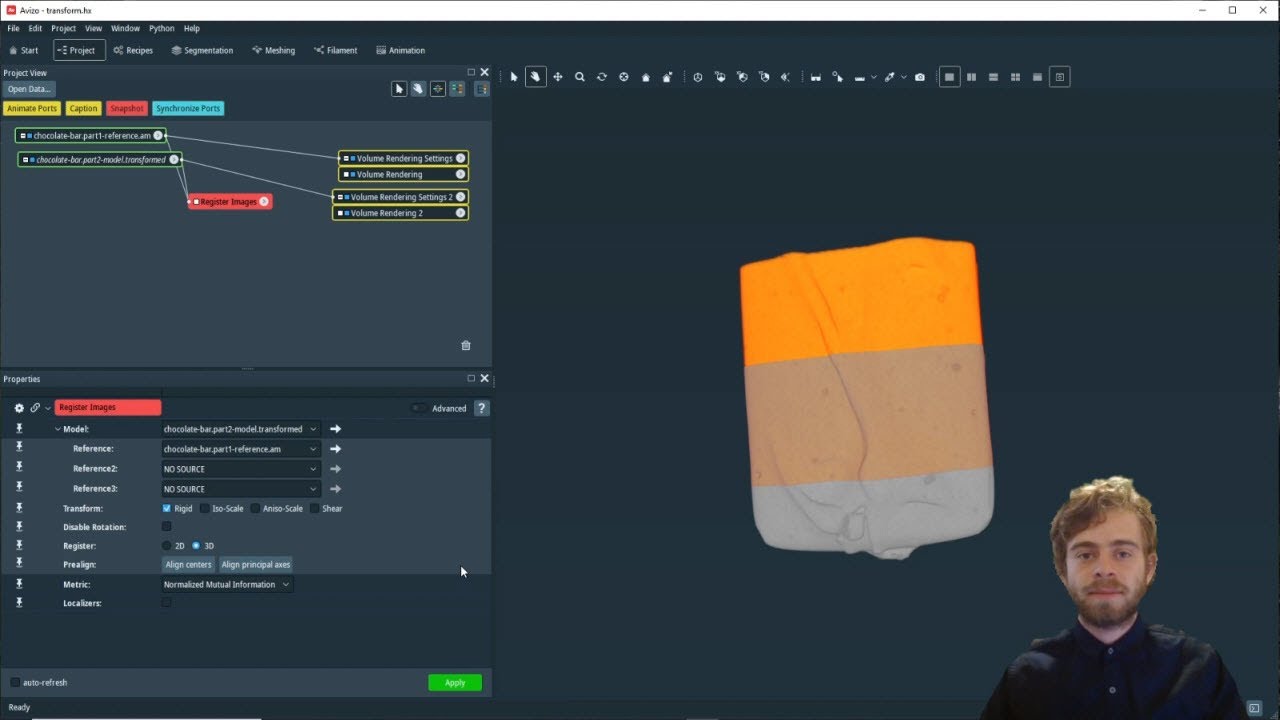1280x720 pixels.
Task: Activate the Translate pan tool in viewer toolbar
Action: click(558, 77)
